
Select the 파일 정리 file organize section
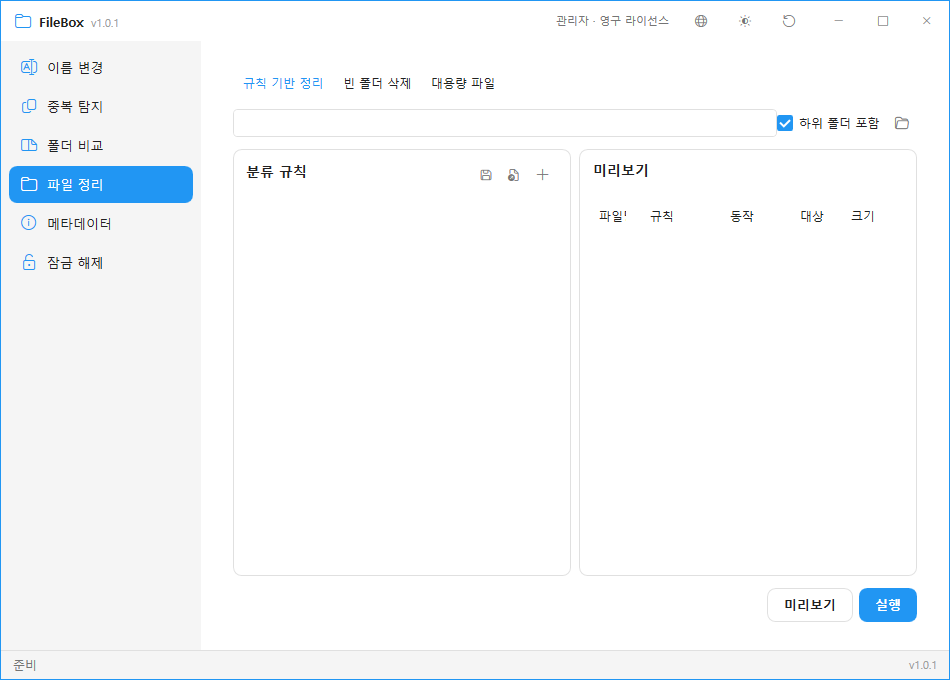(x=101, y=184)
